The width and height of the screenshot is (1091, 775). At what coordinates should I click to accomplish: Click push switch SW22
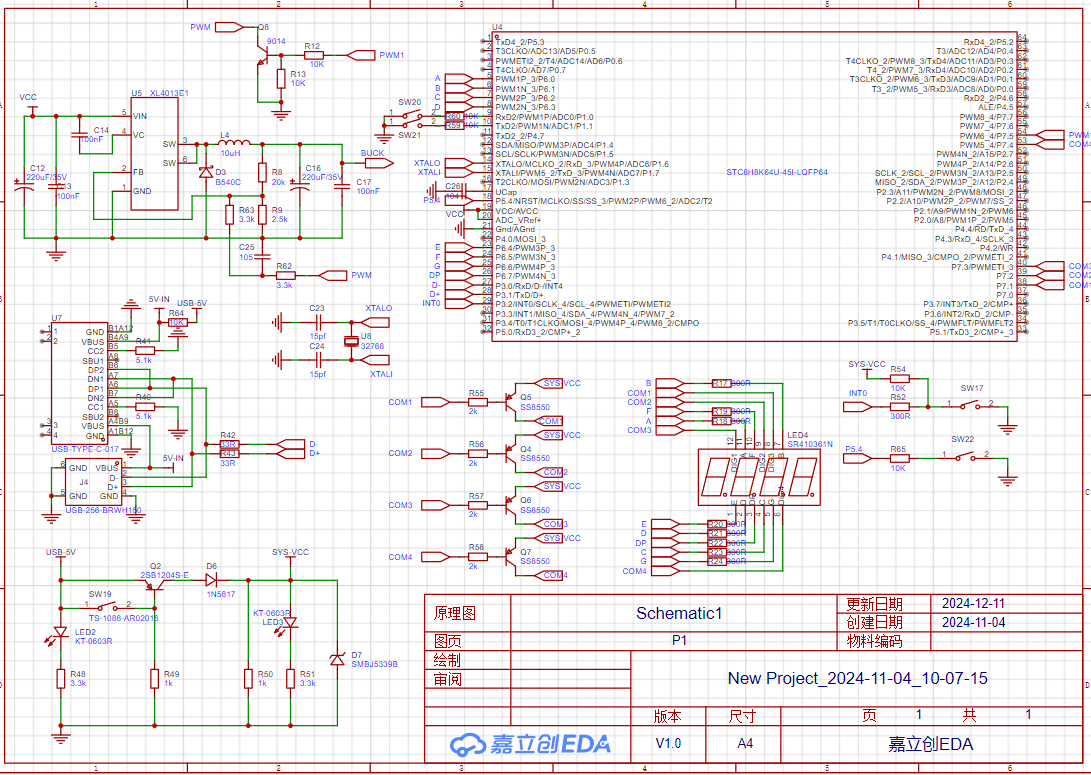coord(964,457)
